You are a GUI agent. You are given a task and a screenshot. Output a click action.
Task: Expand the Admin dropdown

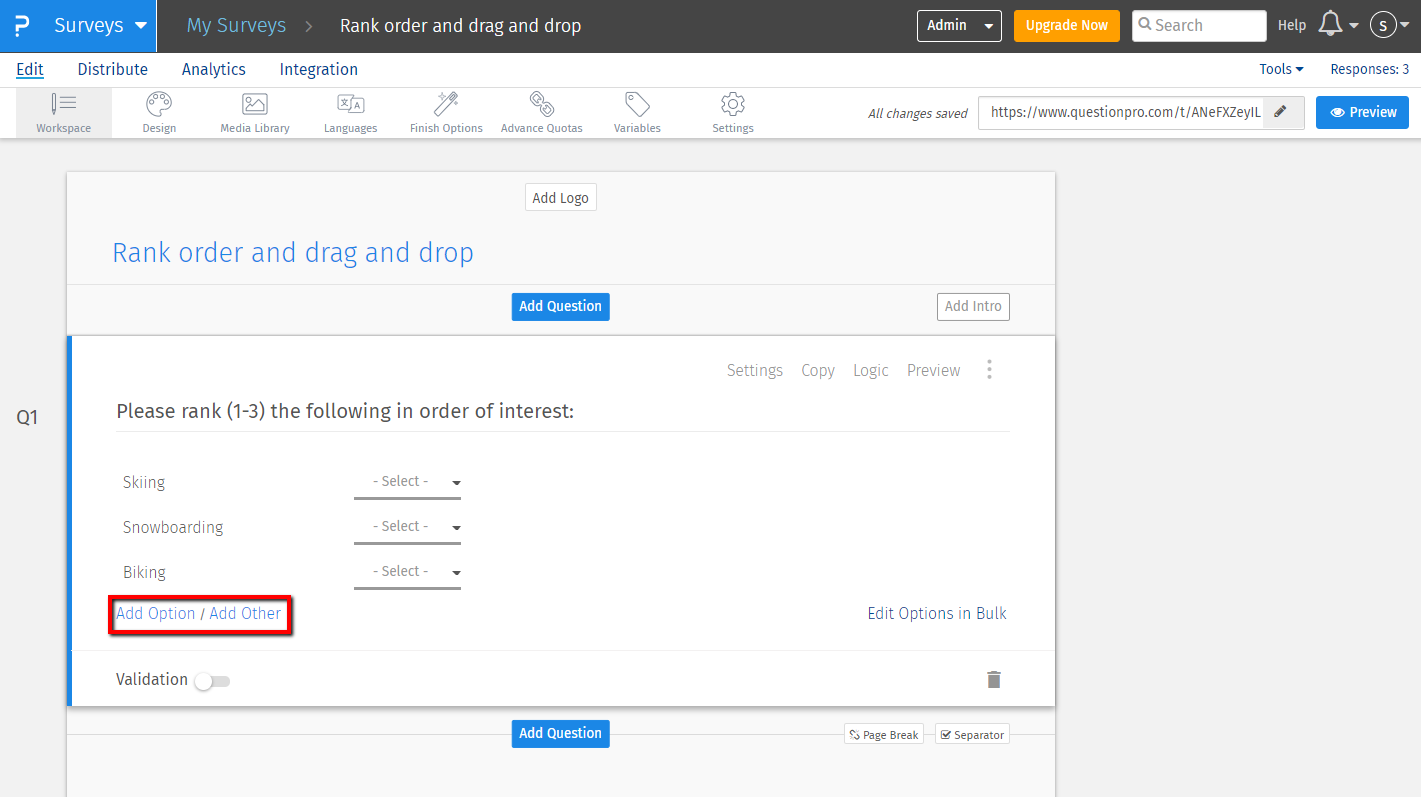pyautogui.click(x=958, y=25)
